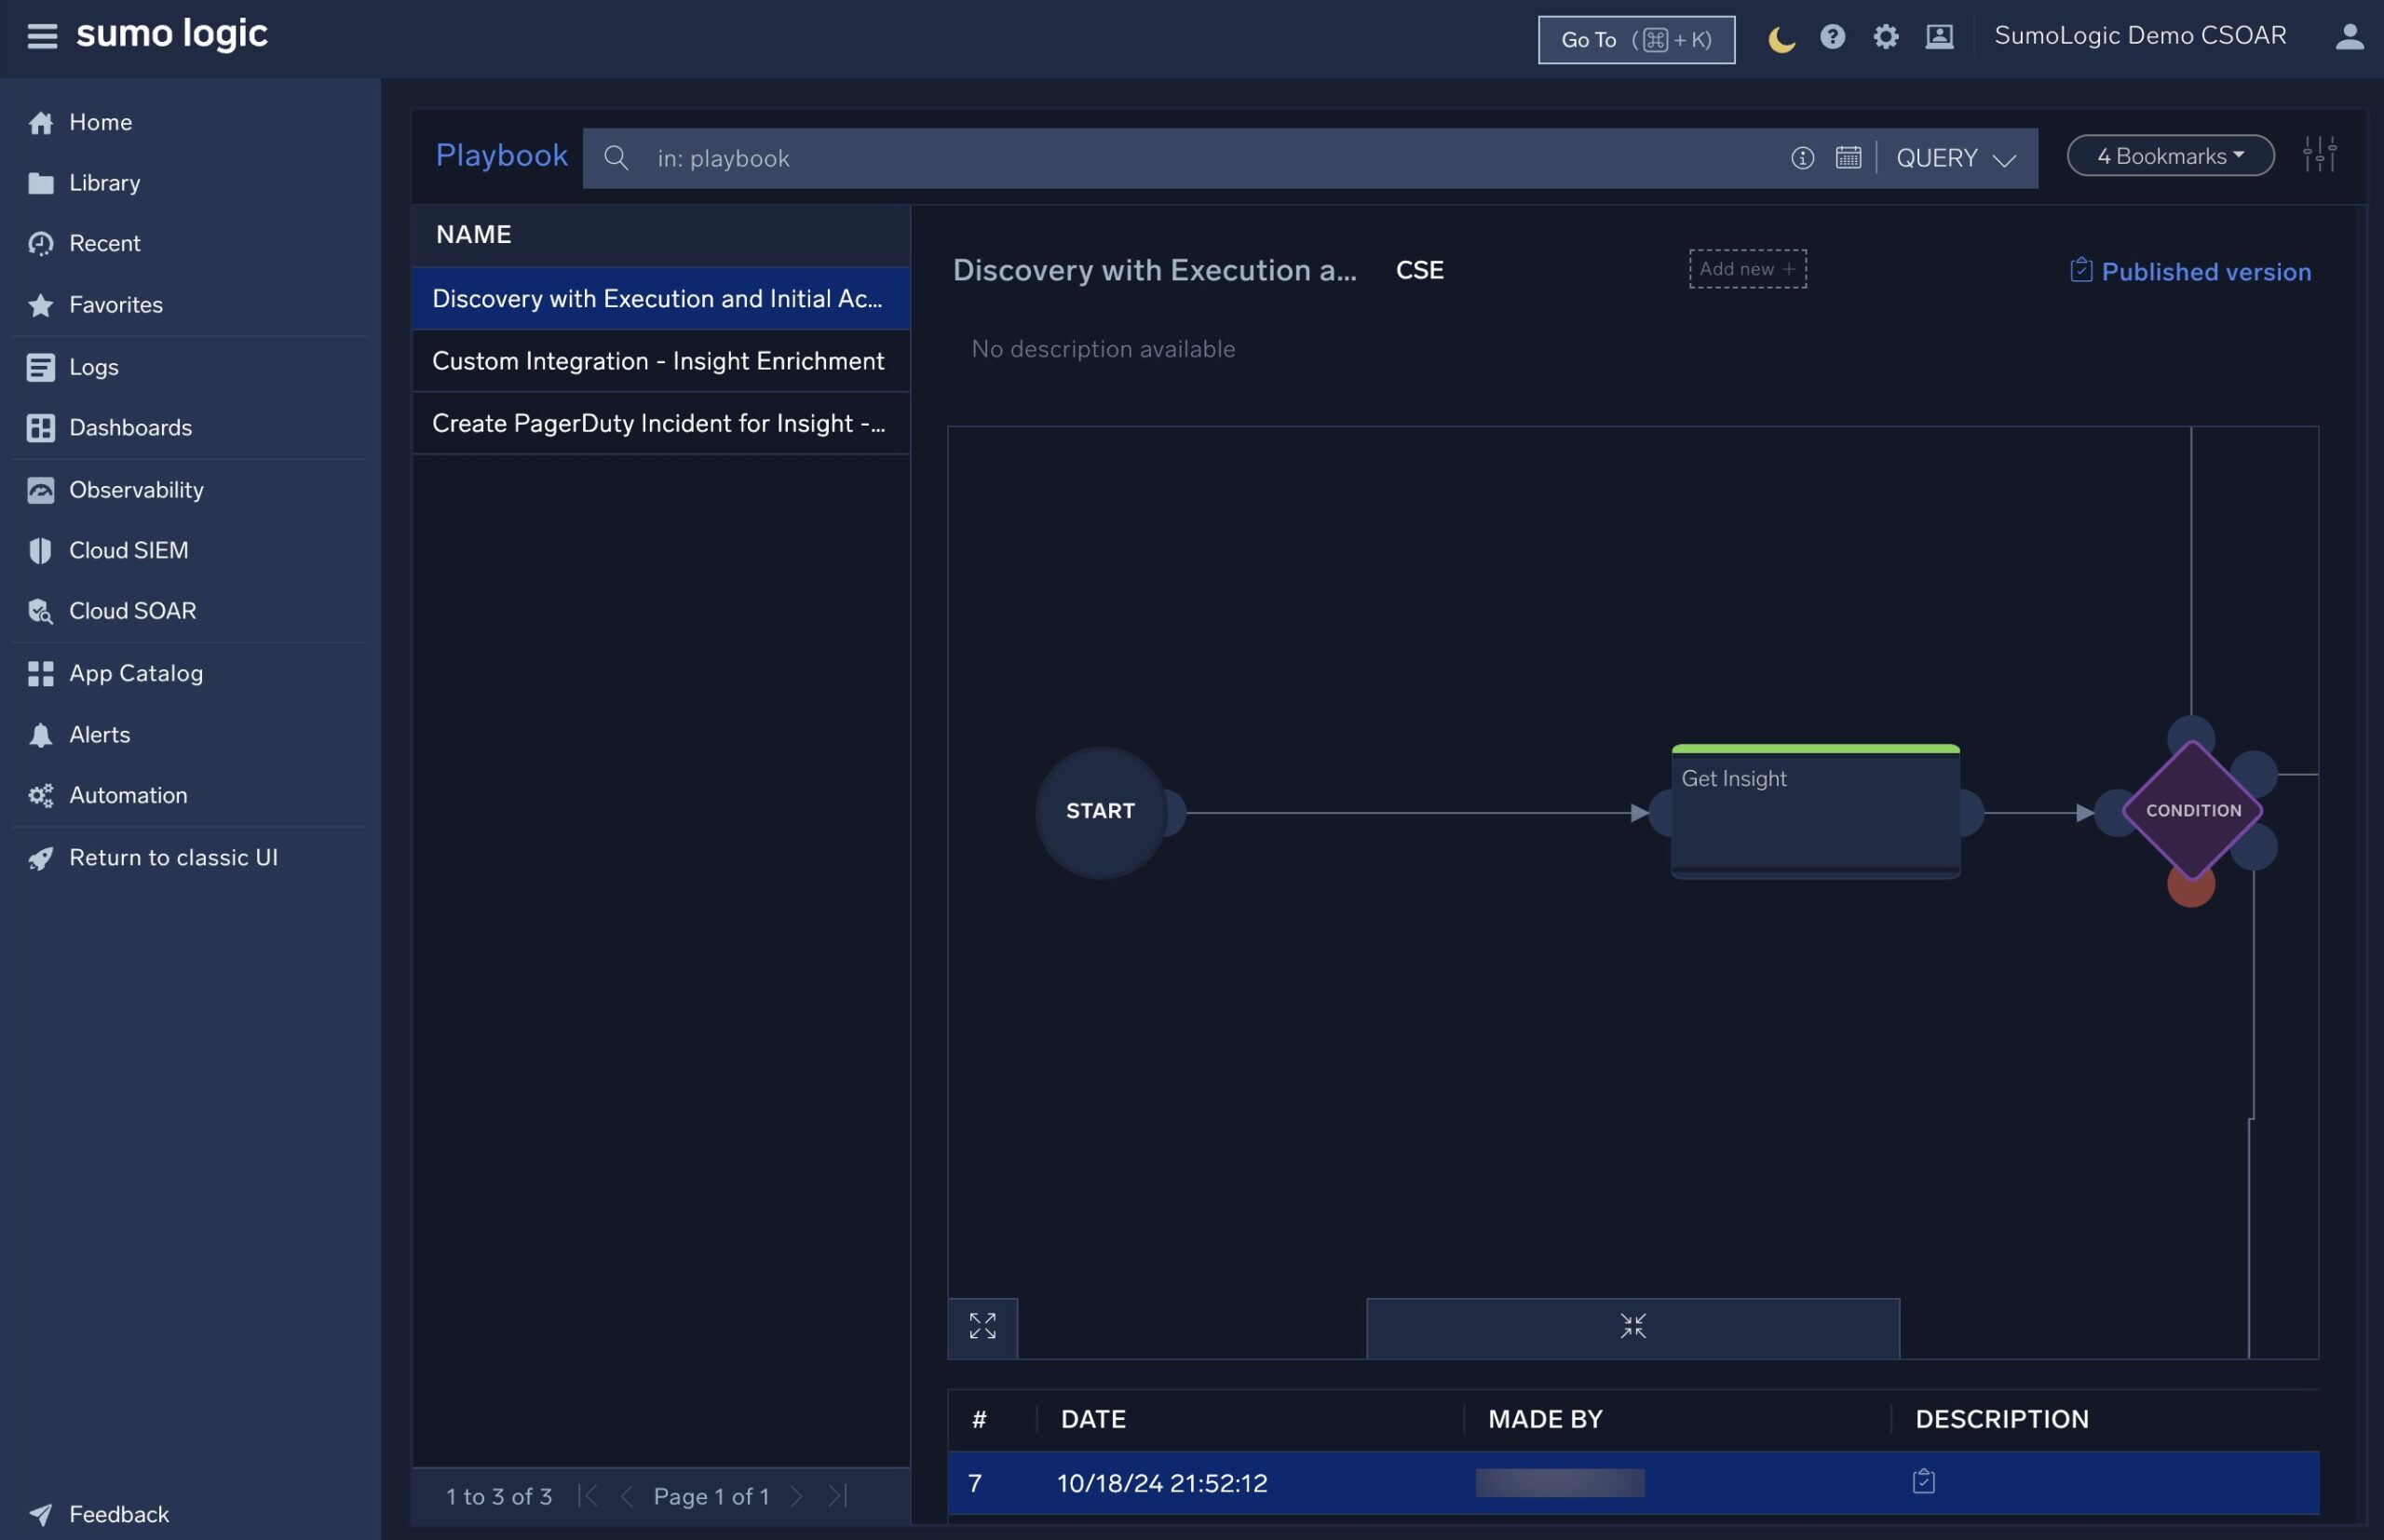Click the Alerts bell icon
This screenshot has height=1540, width=2384.
(x=41, y=735)
